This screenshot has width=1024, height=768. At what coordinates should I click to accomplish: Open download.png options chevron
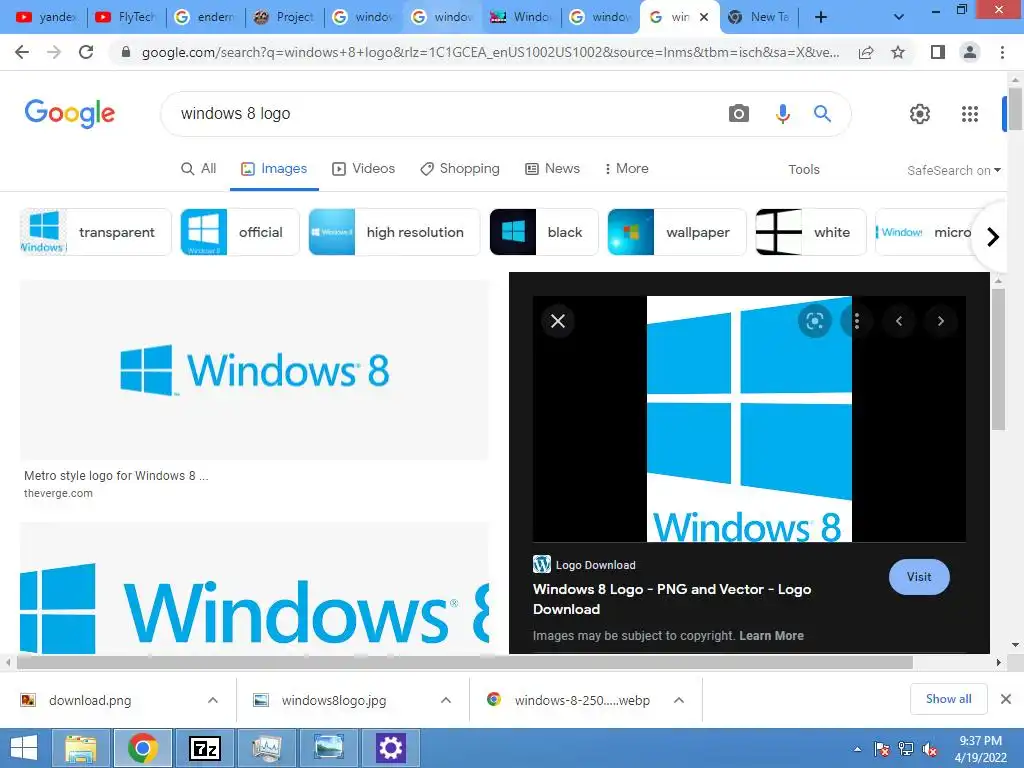click(213, 700)
